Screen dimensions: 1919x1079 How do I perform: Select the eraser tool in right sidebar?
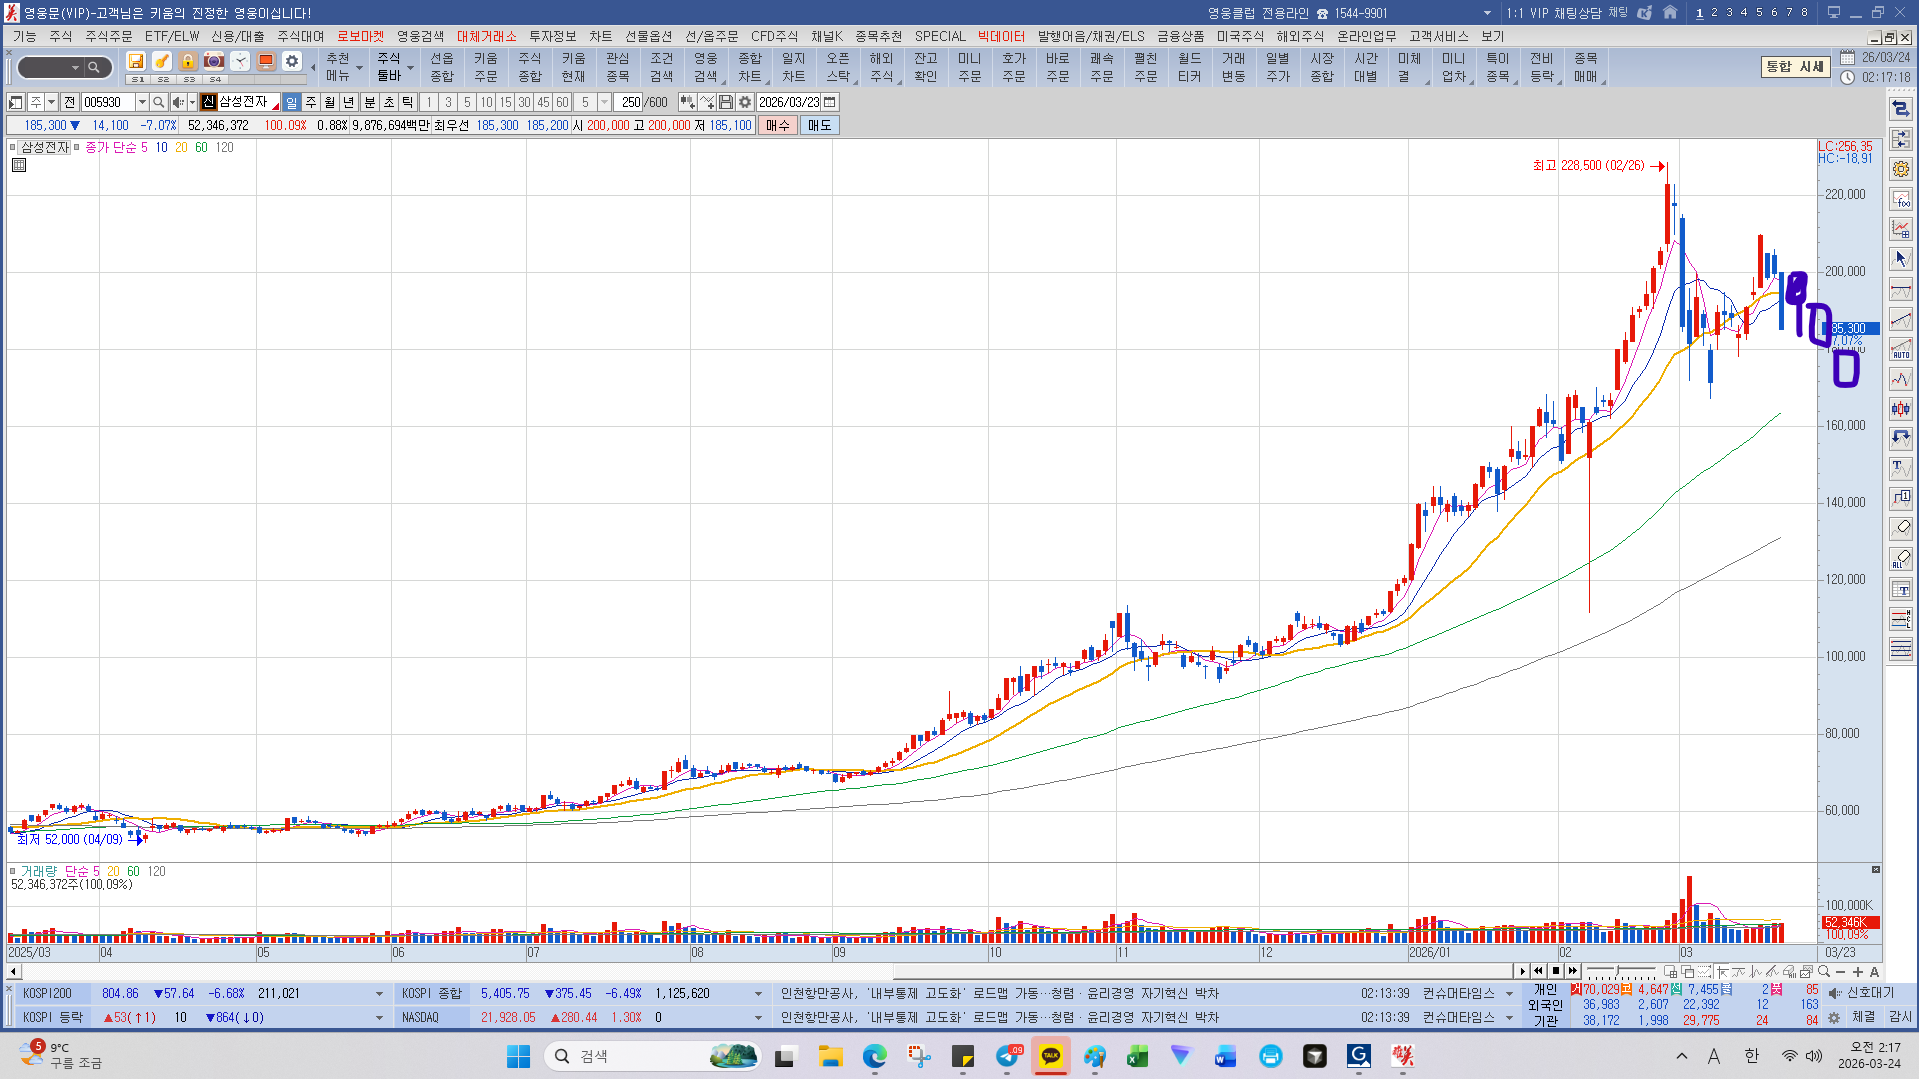(1901, 529)
